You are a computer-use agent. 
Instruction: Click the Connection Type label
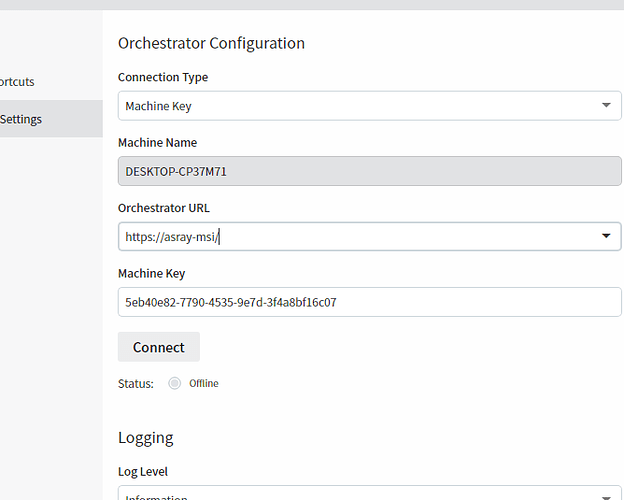[x=163, y=77]
